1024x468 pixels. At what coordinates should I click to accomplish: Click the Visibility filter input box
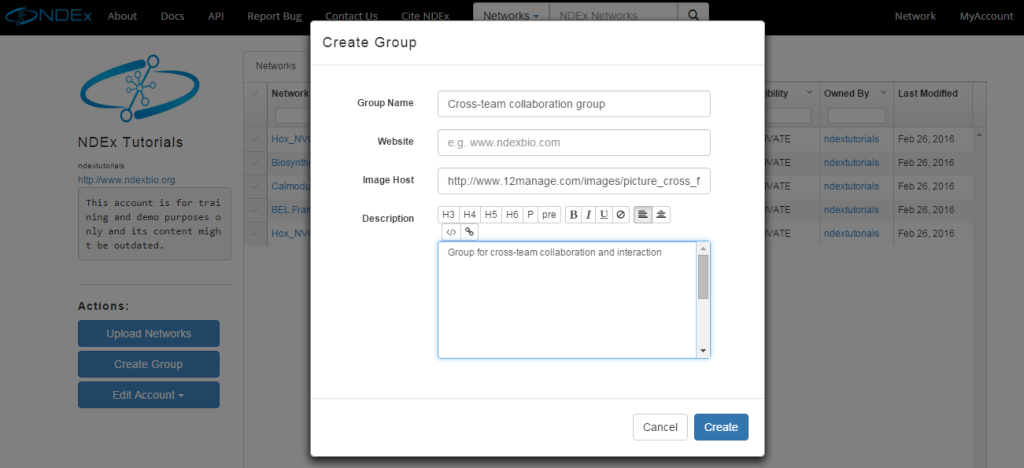coord(788,116)
